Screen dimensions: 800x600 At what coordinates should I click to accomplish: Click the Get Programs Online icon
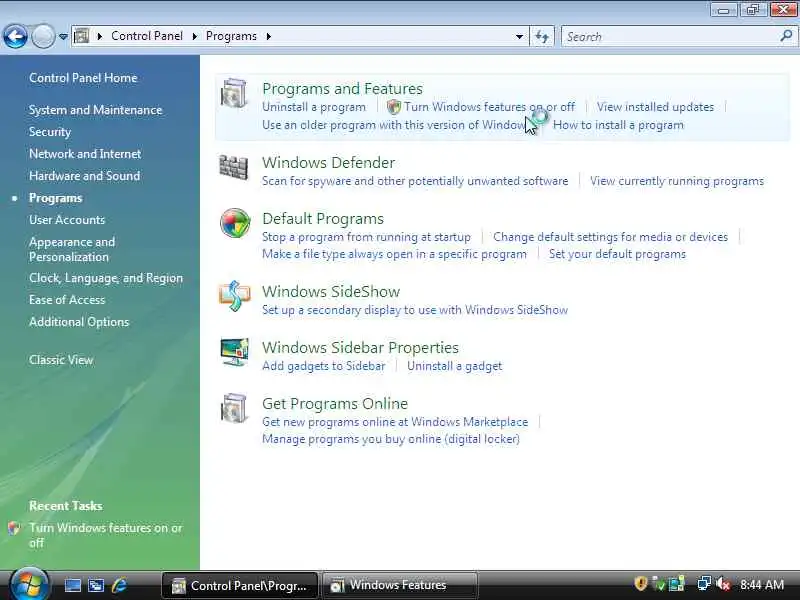tap(234, 408)
